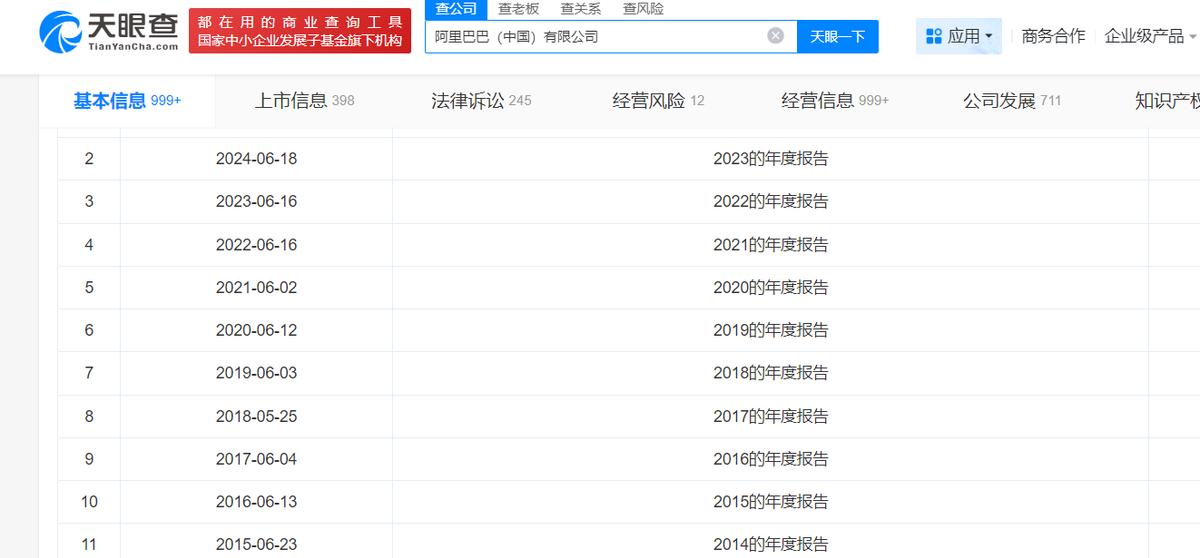Clear the search box with X icon

point(775,36)
